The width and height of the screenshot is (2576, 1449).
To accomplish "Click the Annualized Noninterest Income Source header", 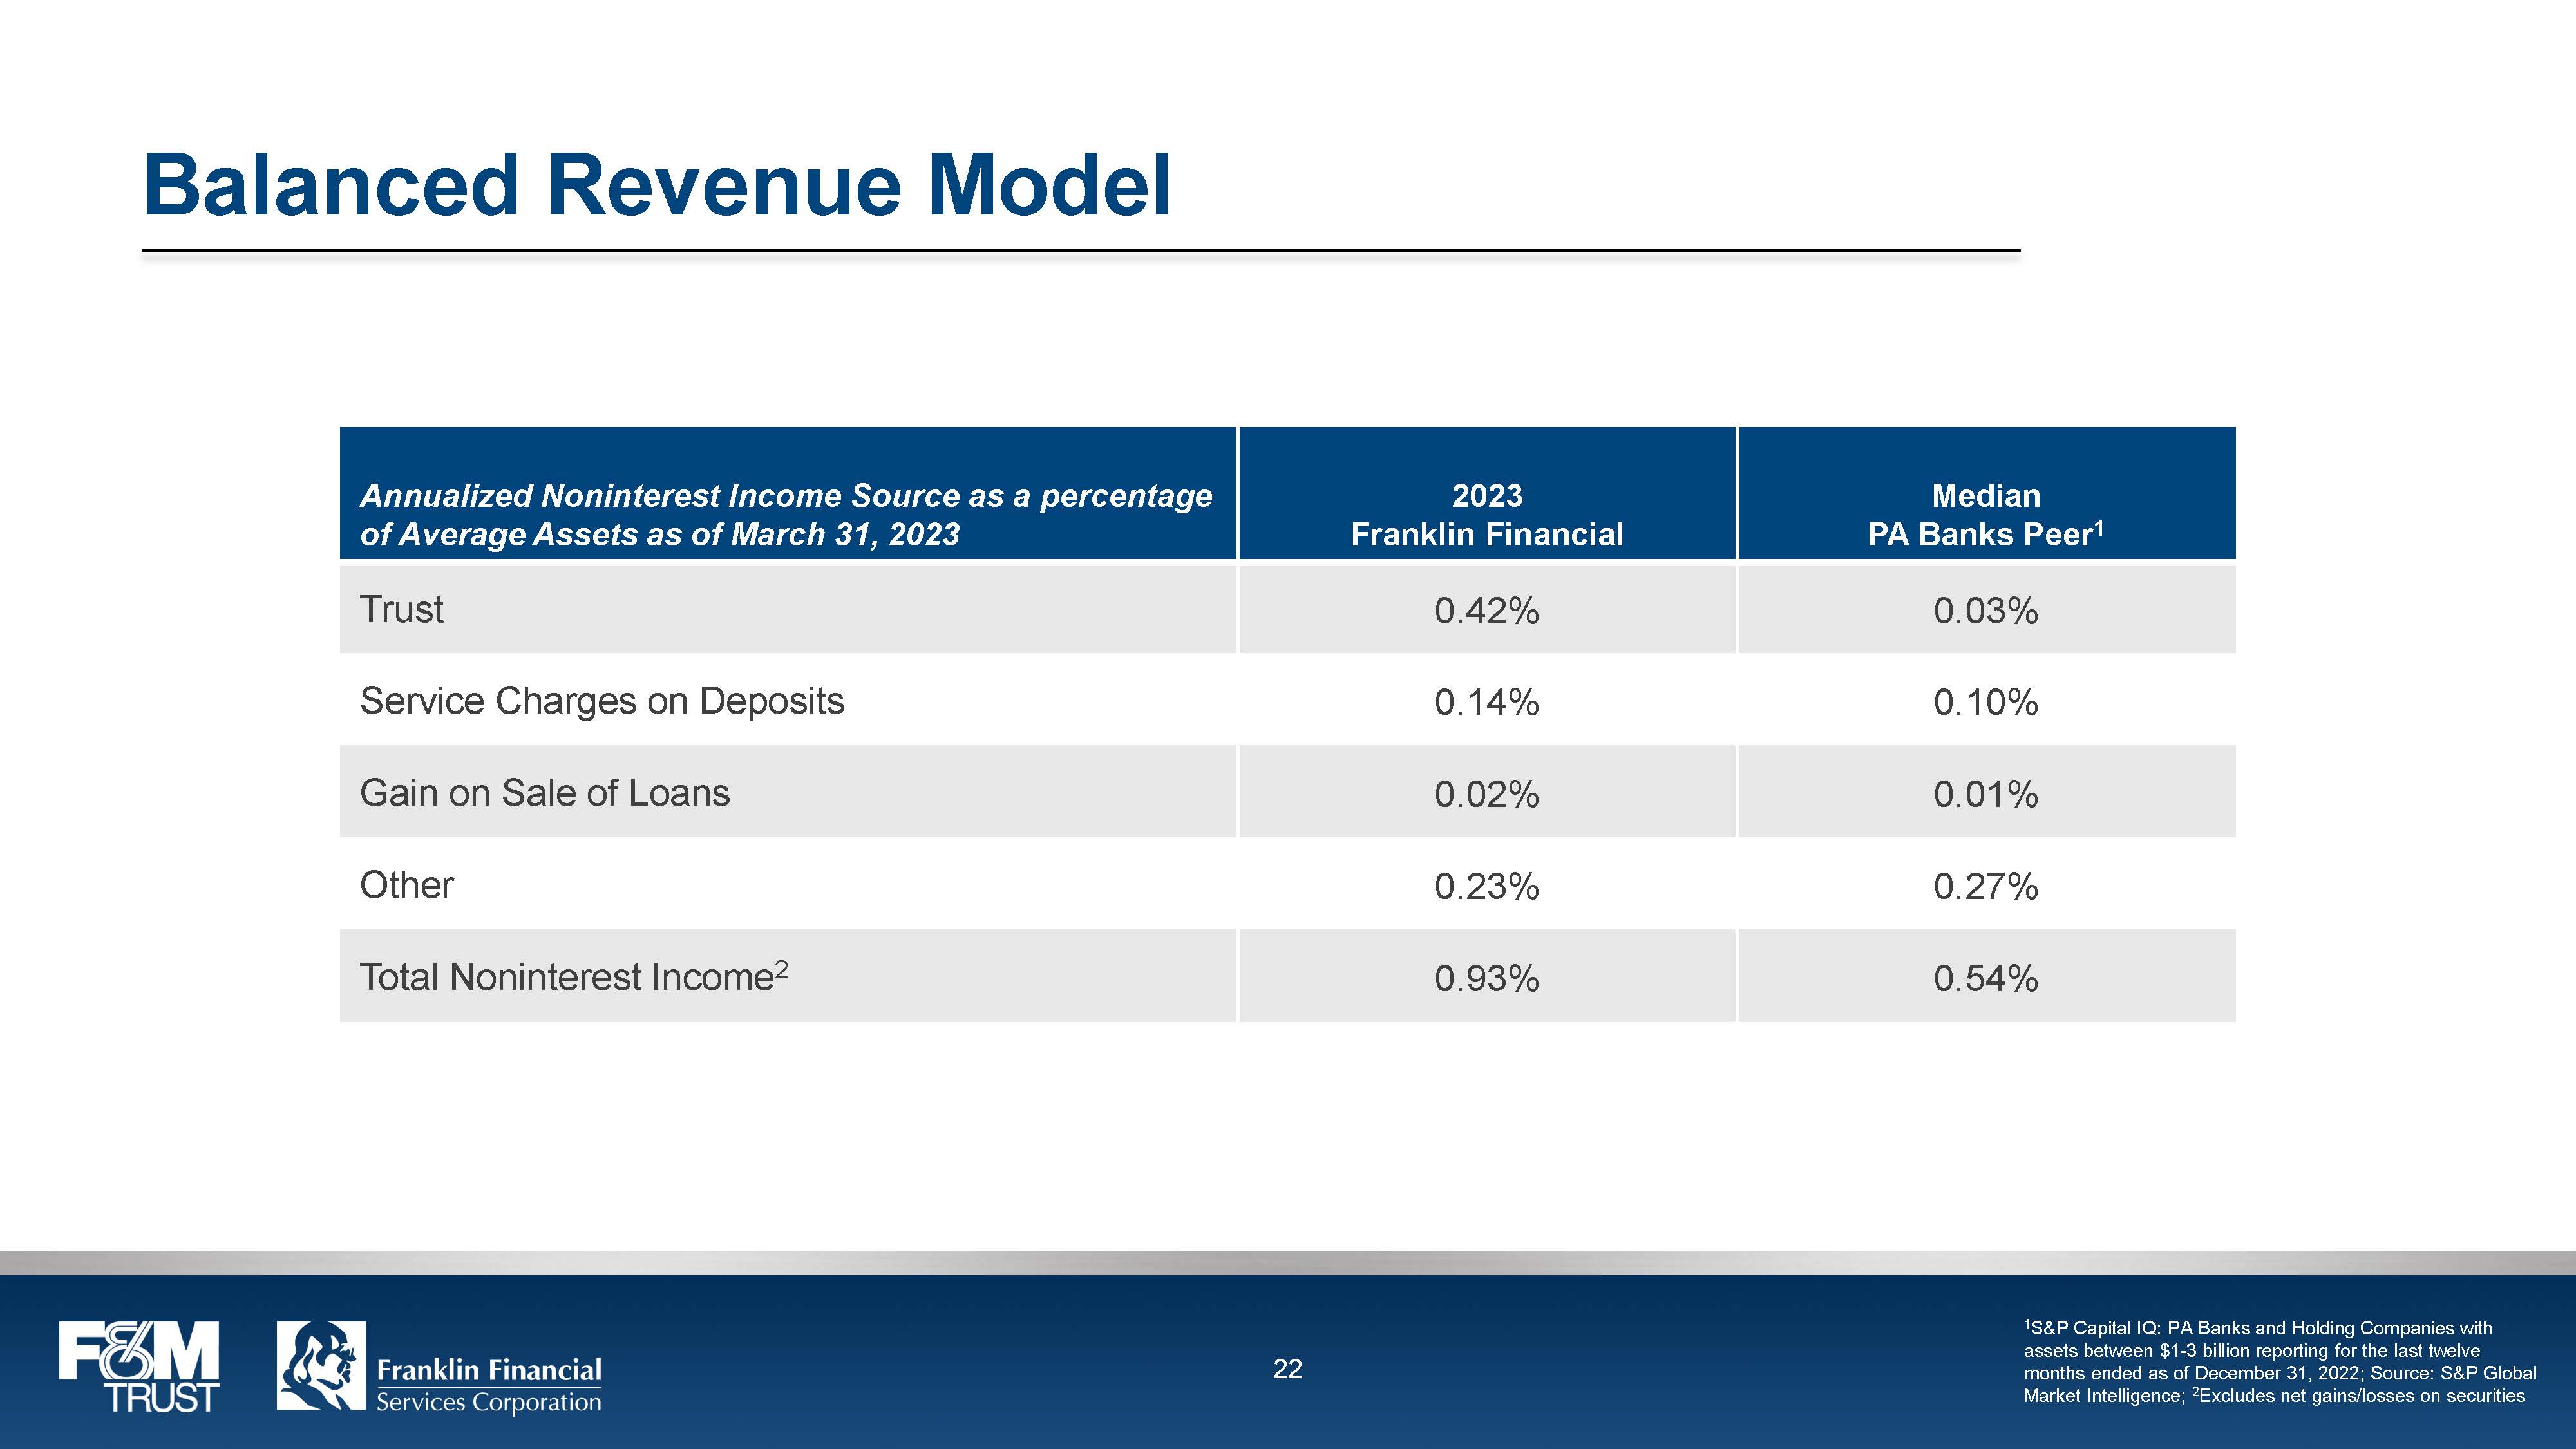I will pos(785,514).
